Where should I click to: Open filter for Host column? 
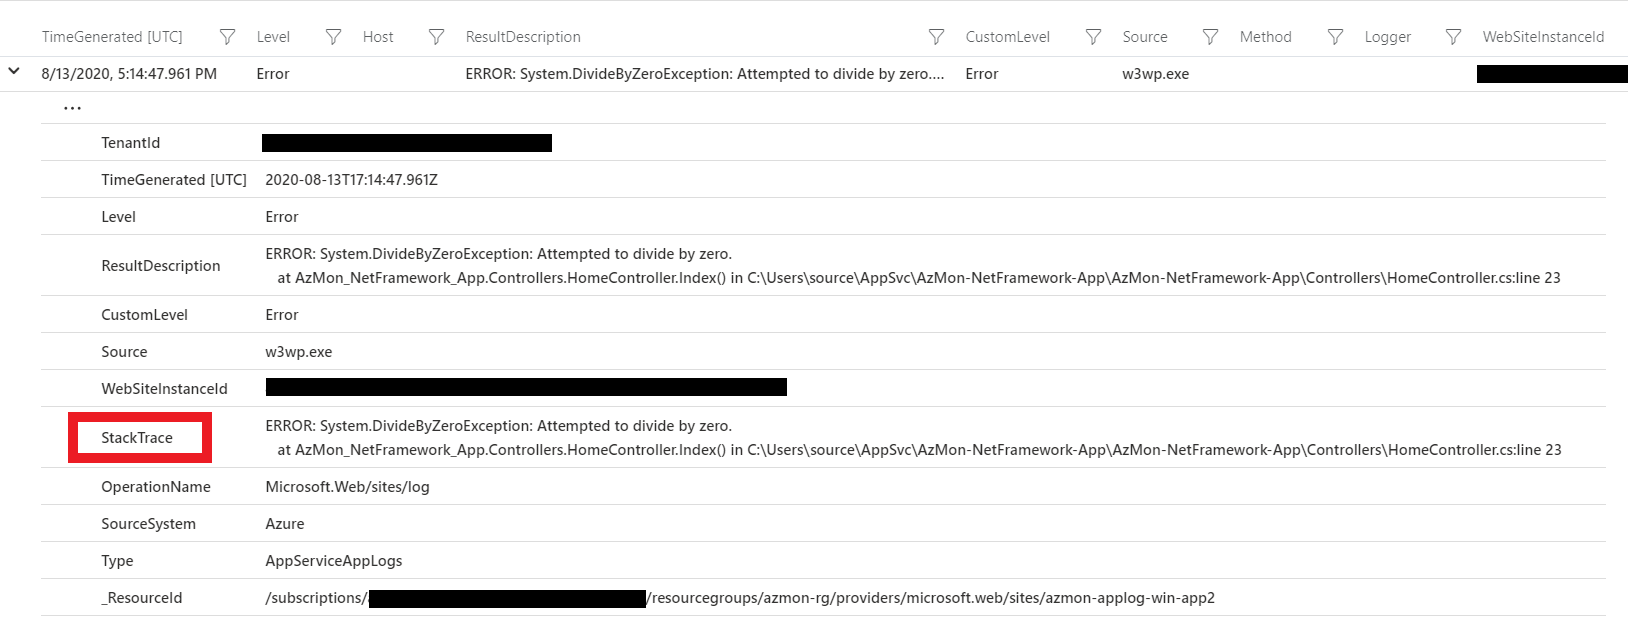click(x=436, y=37)
